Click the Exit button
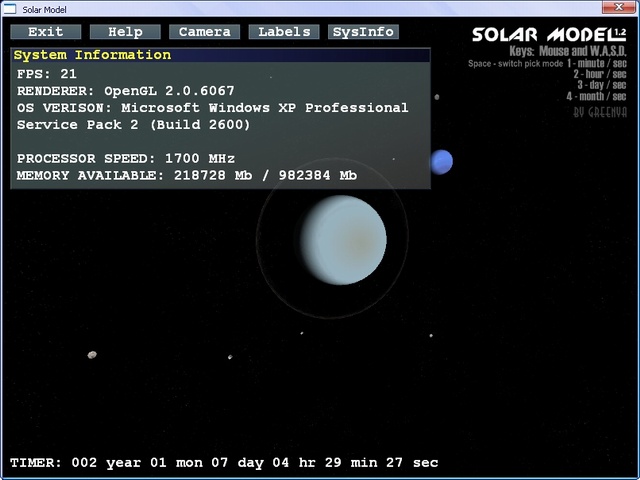The image size is (640, 480). click(x=45, y=32)
